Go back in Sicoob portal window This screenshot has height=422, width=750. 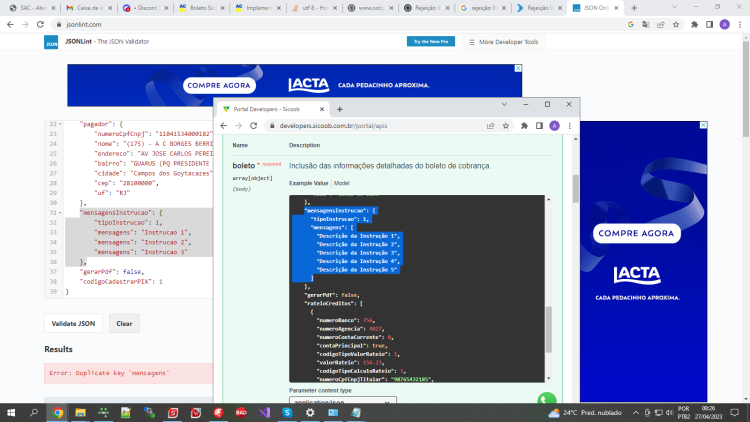(x=224, y=125)
